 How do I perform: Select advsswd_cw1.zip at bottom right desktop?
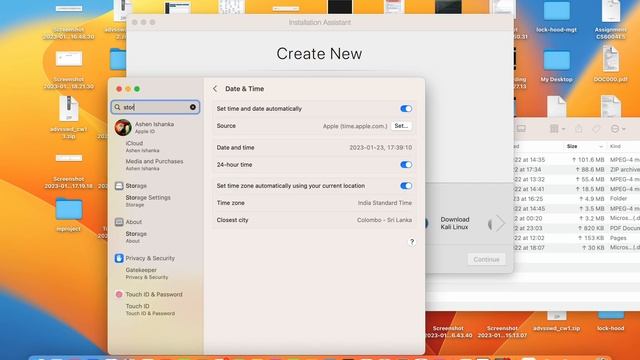(x=557, y=322)
